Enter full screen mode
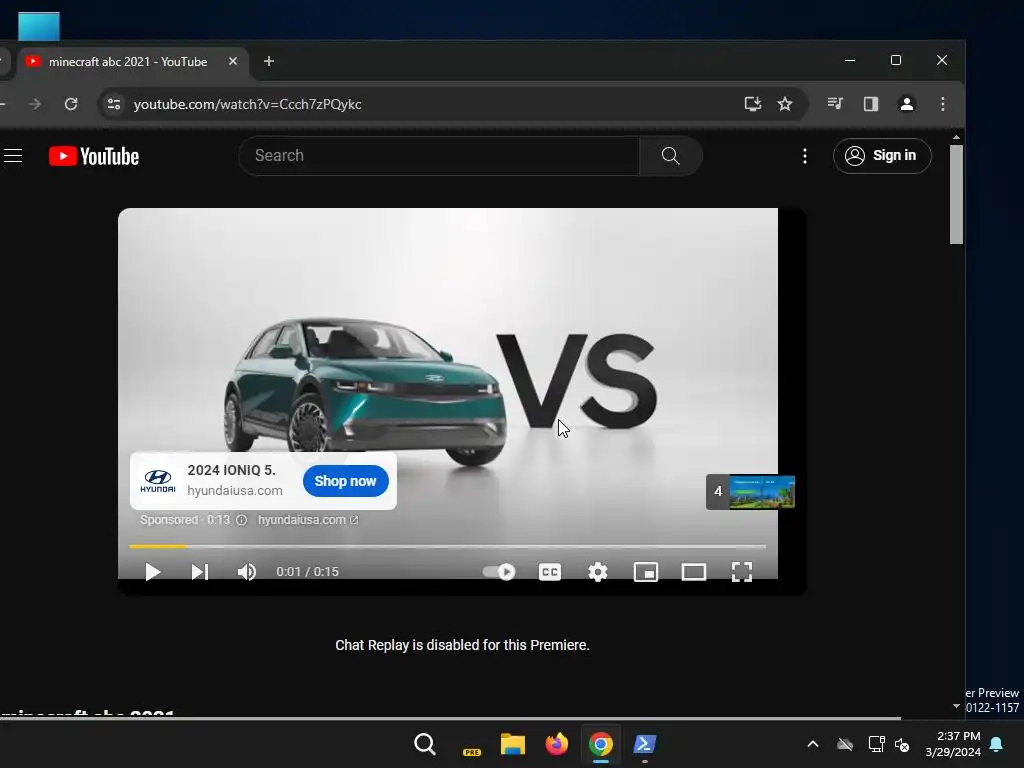Screen dimensions: 1024x768 (742, 572)
